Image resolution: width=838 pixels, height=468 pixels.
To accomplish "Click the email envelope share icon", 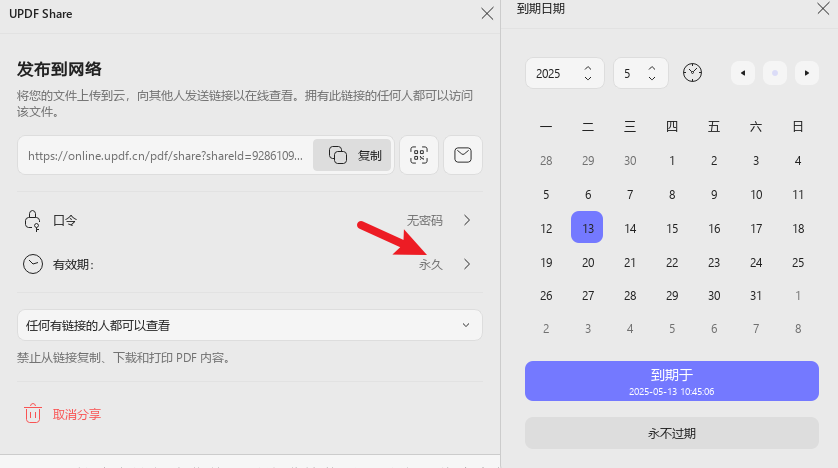I will 463,155.
